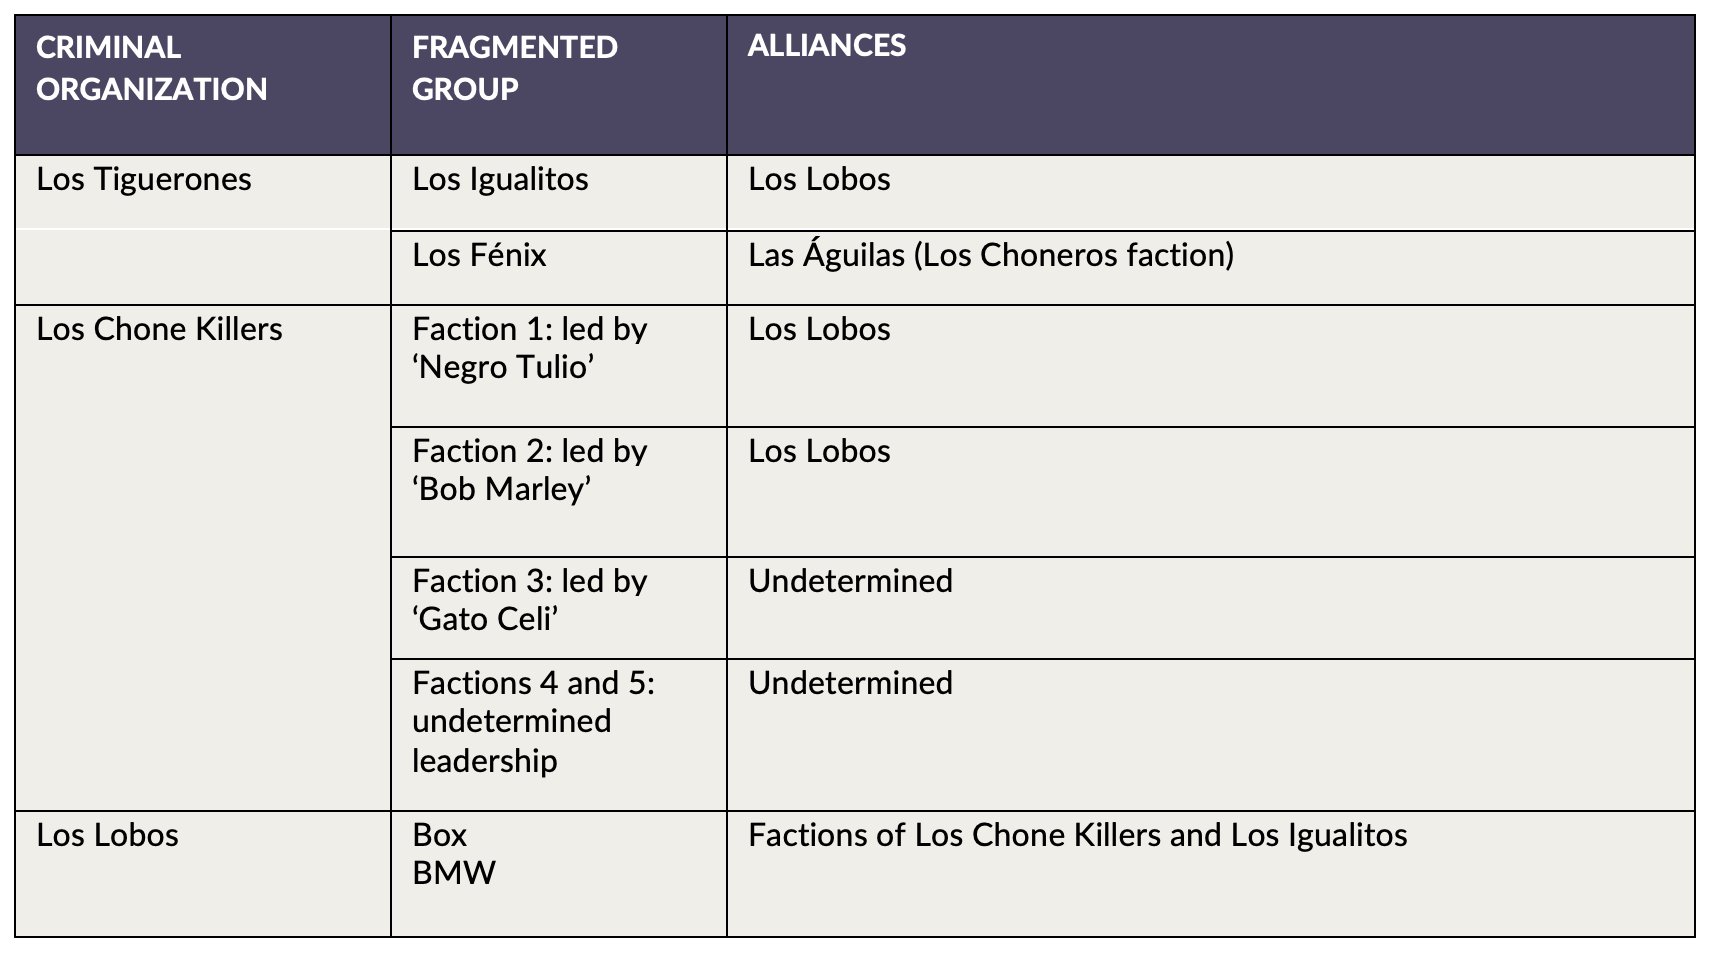Select Undetermined alliance for Faction 3
Screen dimensions: 1710x956
click(850, 582)
